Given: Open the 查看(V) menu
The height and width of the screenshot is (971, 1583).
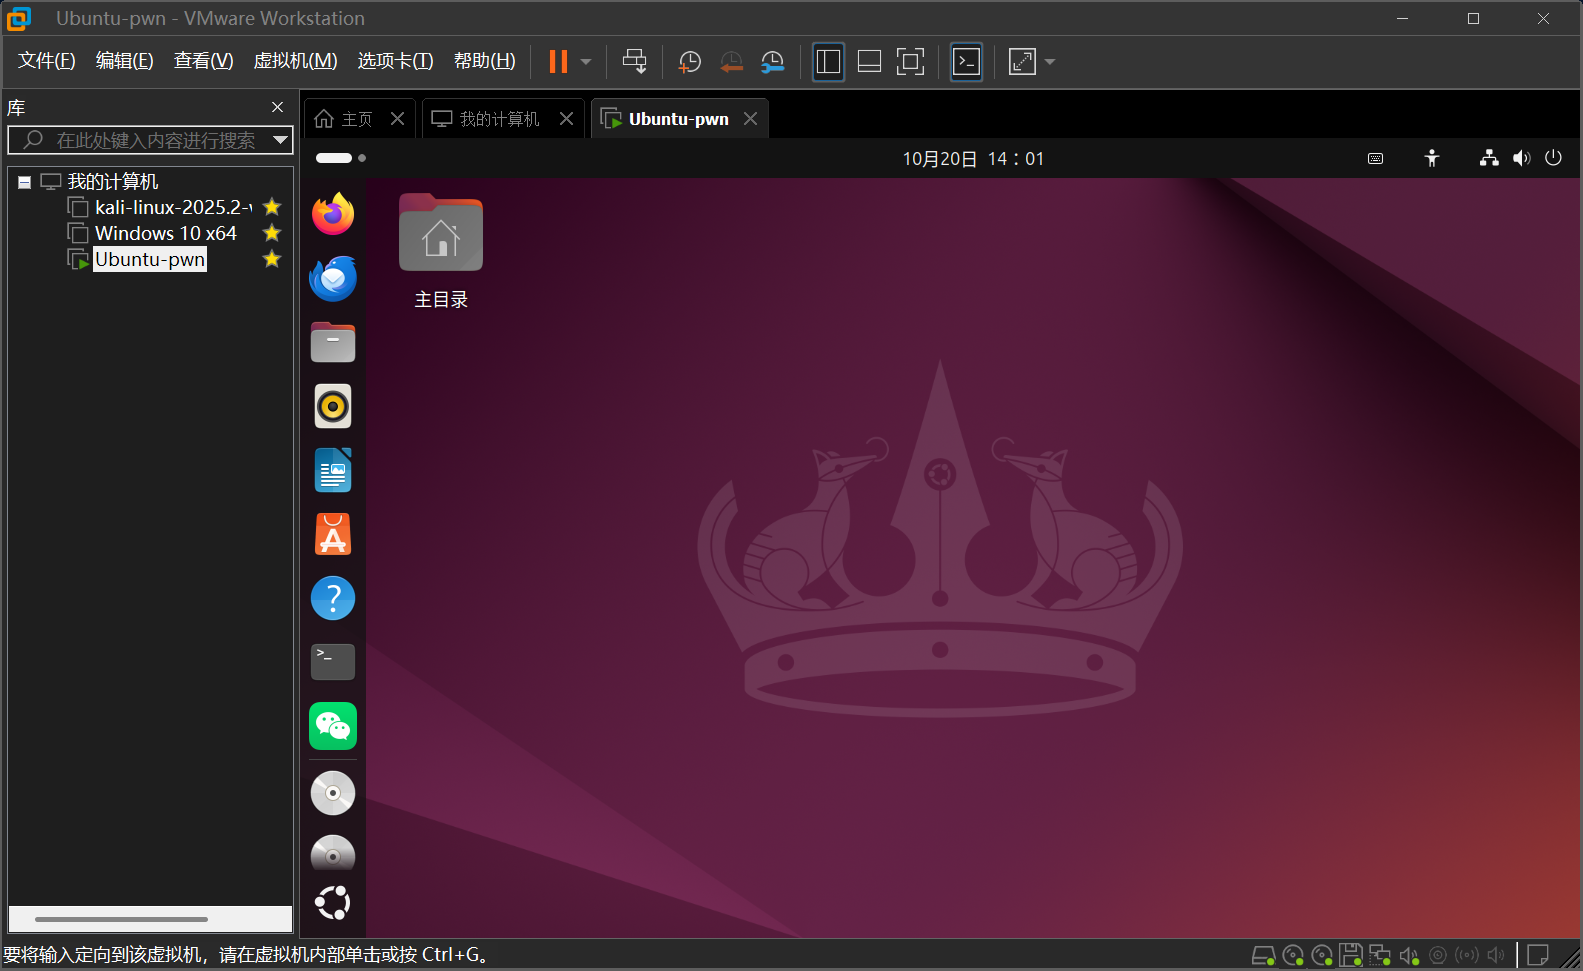Looking at the screenshot, I should click(x=203, y=61).
